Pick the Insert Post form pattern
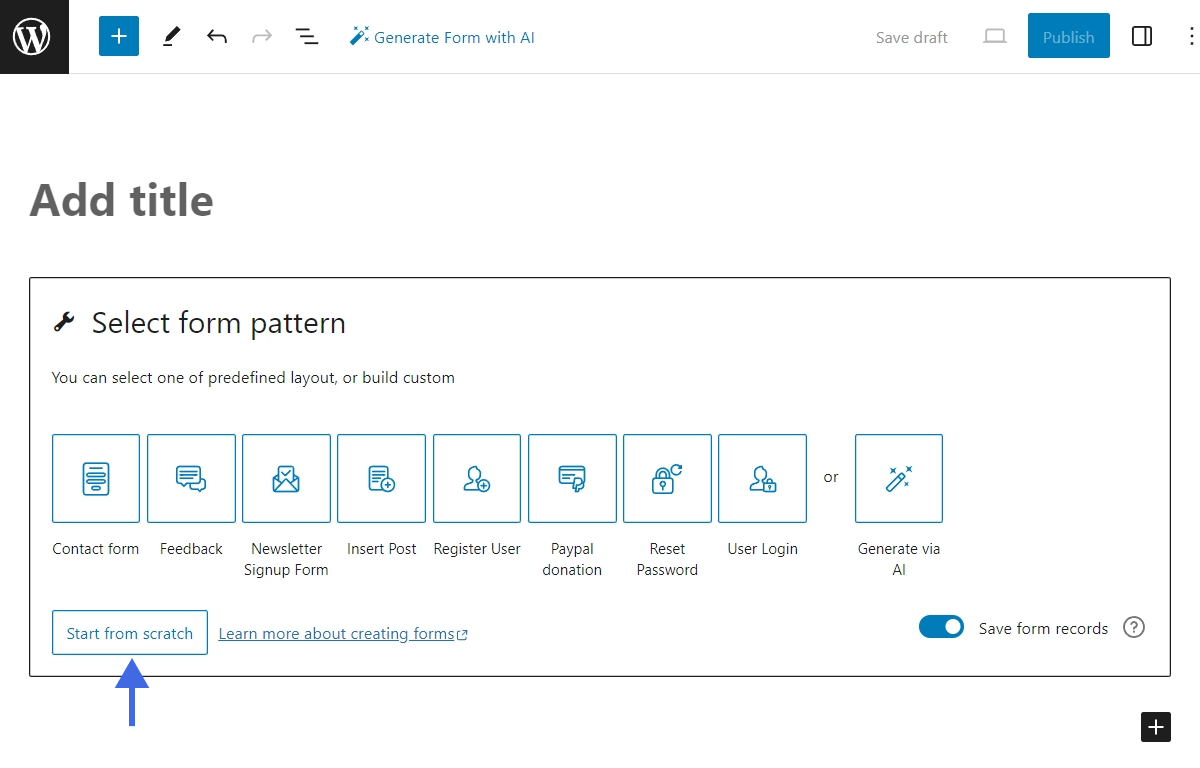The height and width of the screenshot is (768, 1200). pos(381,478)
